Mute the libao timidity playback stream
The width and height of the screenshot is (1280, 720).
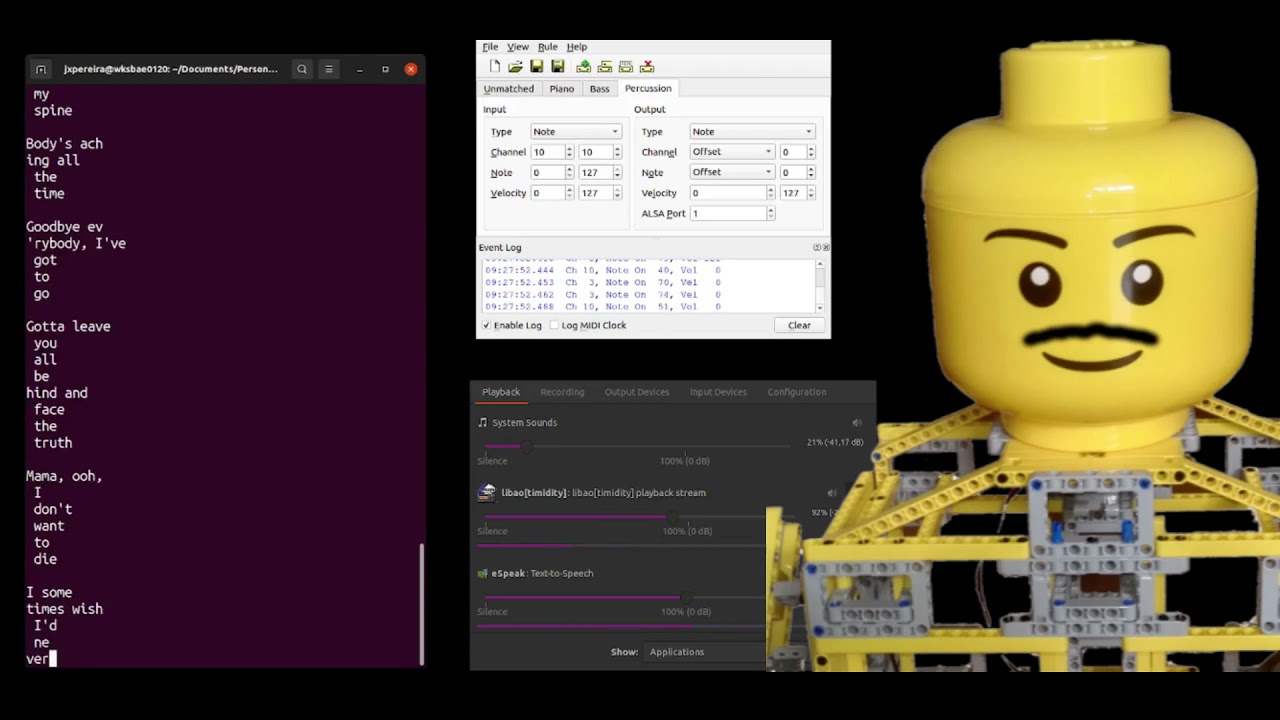[x=832, y=493]
